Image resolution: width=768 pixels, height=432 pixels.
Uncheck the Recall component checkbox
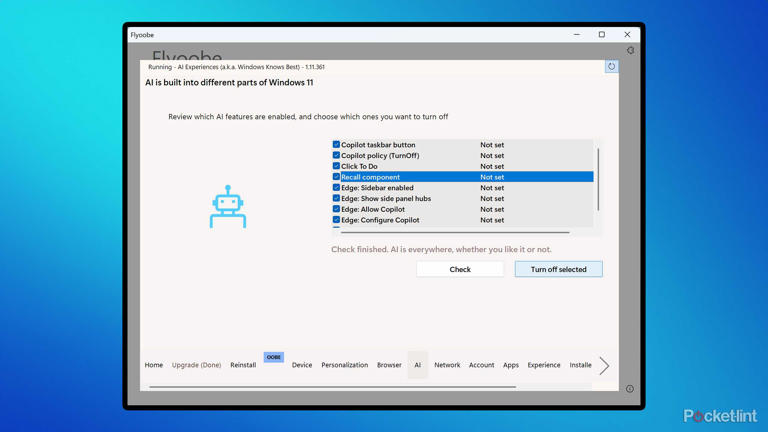336,177
